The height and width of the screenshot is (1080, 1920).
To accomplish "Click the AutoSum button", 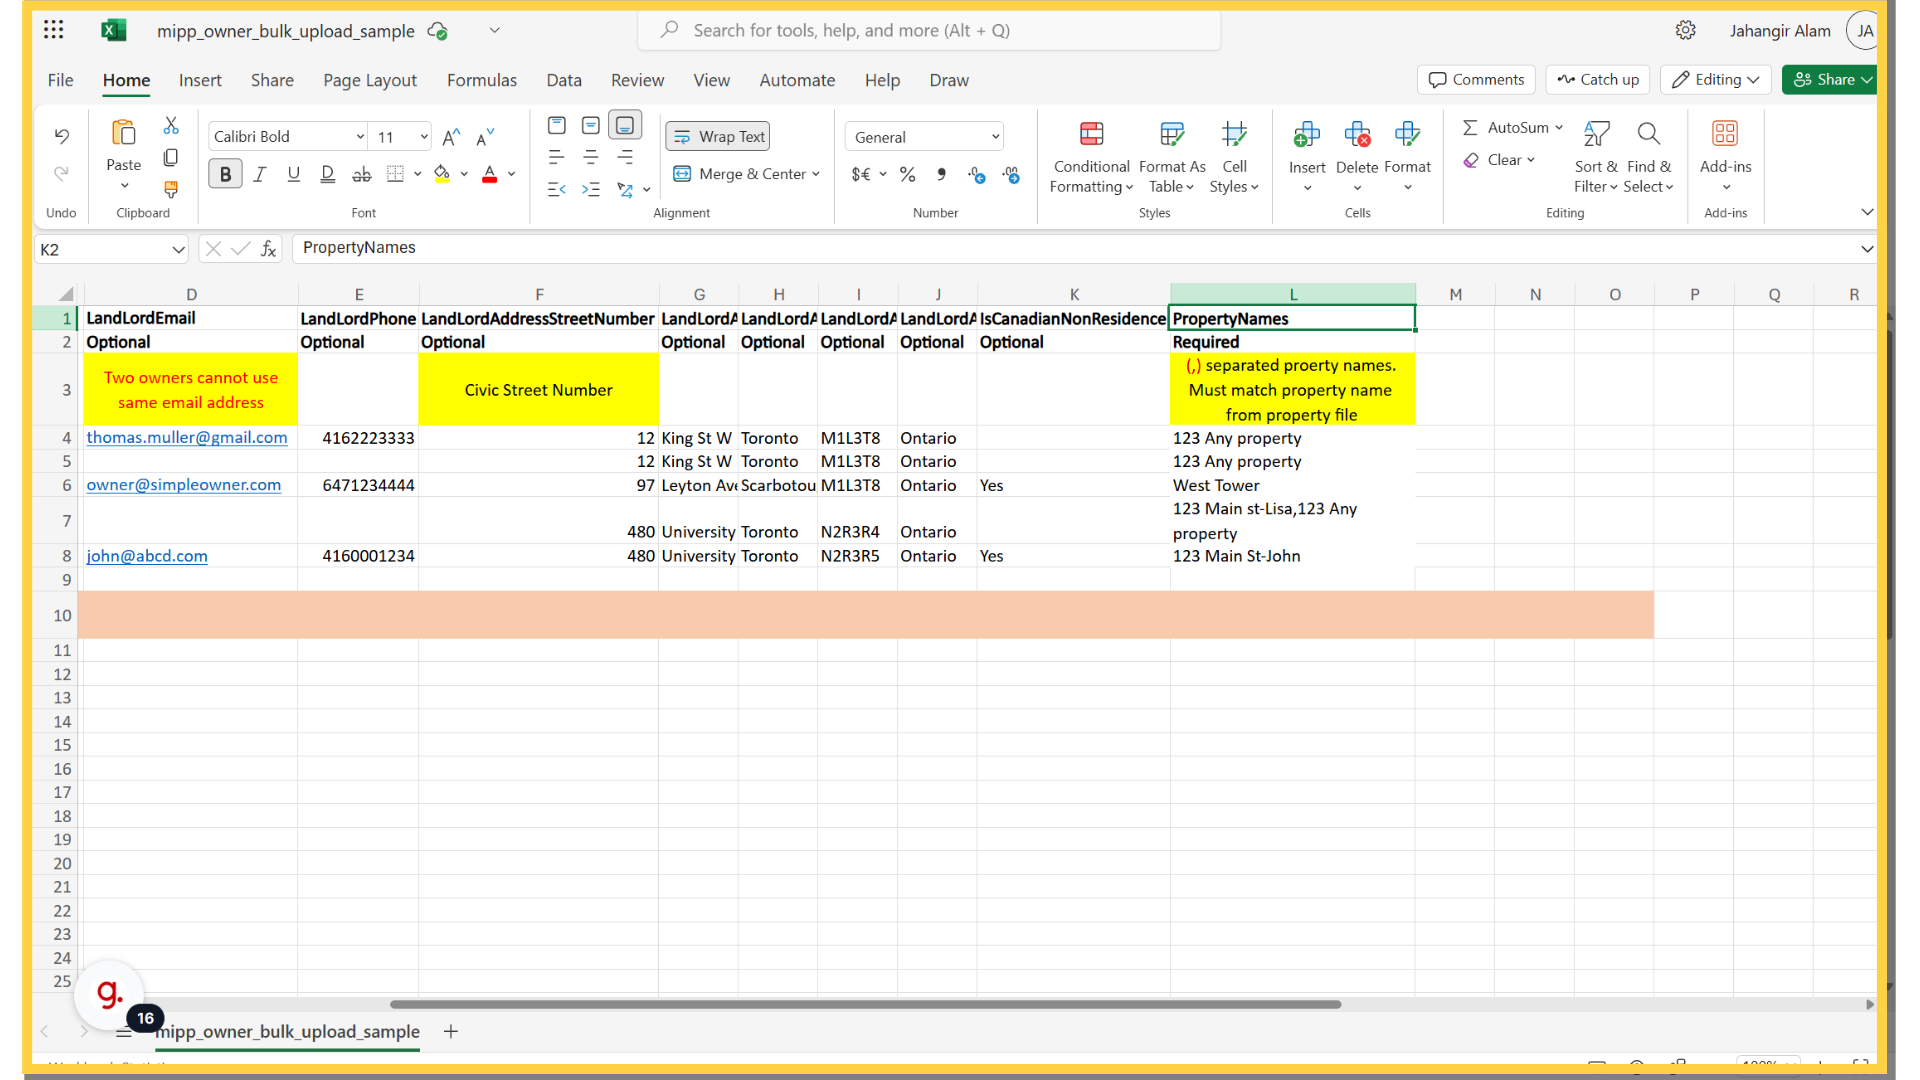I will [x=1512, y=127].
